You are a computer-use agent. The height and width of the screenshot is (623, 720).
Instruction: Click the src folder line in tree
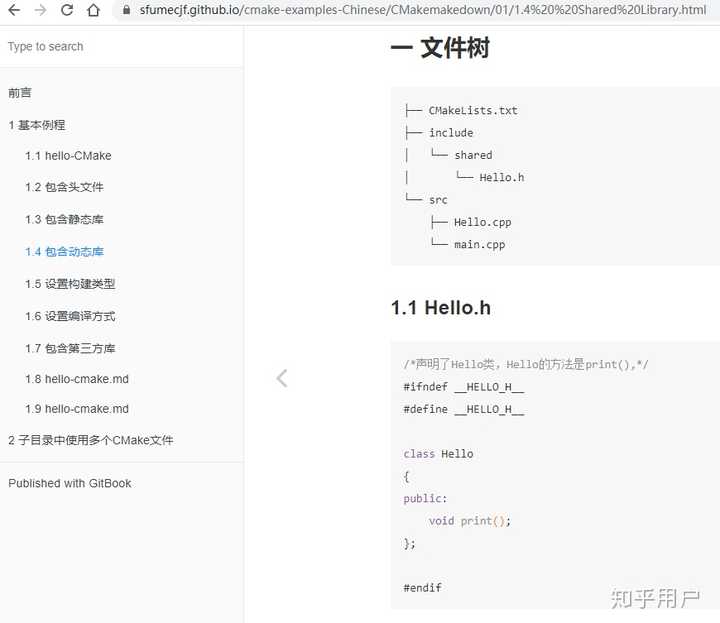coord(438,200)
